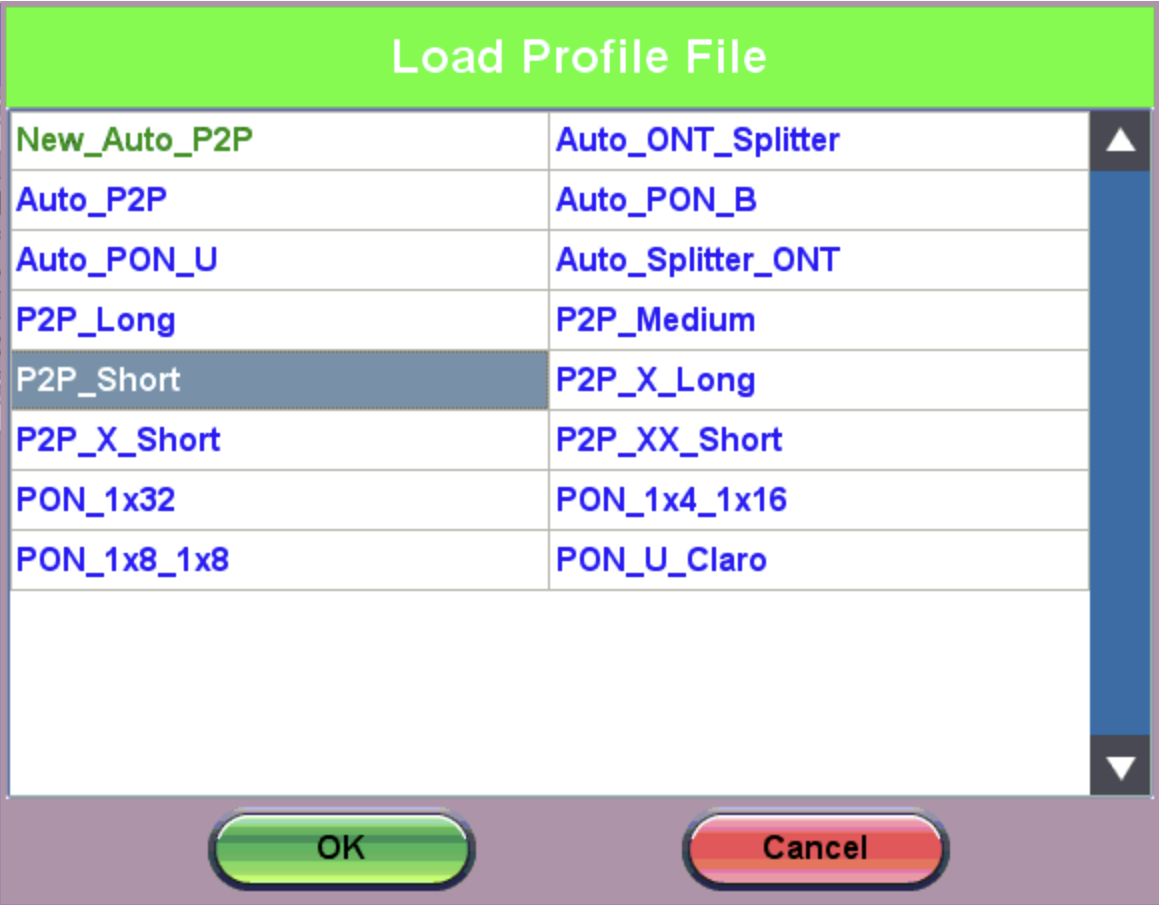Image resolution: width=1159 pixels, height=905 pixels.
Task: Select the P2P_Long profile
Action: (96, 320)
